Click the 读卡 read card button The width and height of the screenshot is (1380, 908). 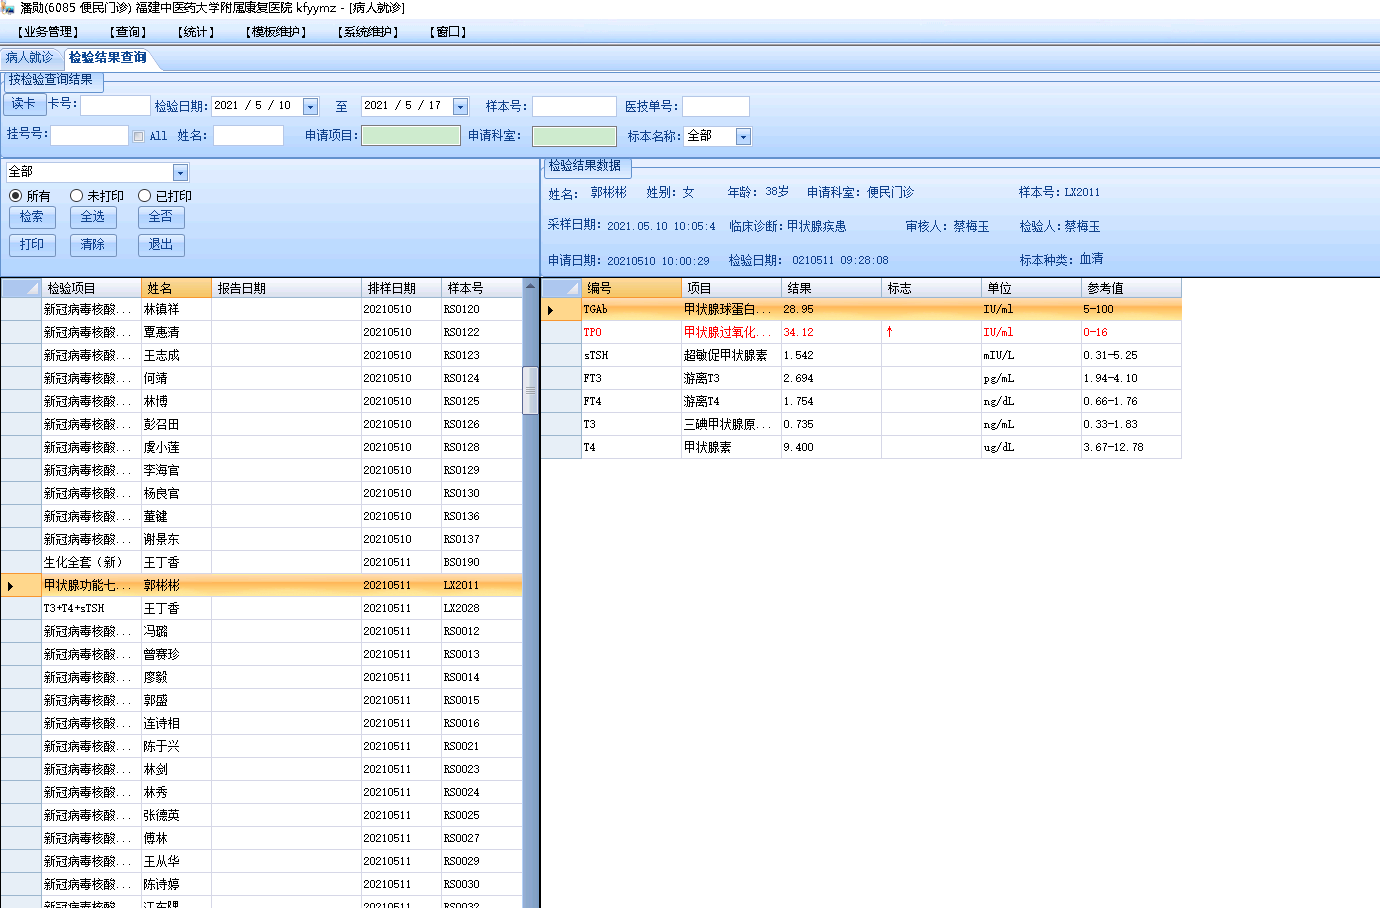point(24,104)
